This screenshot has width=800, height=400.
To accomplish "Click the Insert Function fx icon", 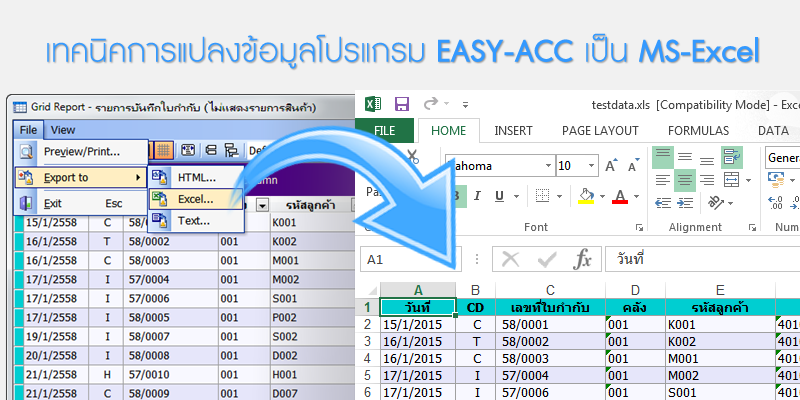I will [x=581, y=260].
